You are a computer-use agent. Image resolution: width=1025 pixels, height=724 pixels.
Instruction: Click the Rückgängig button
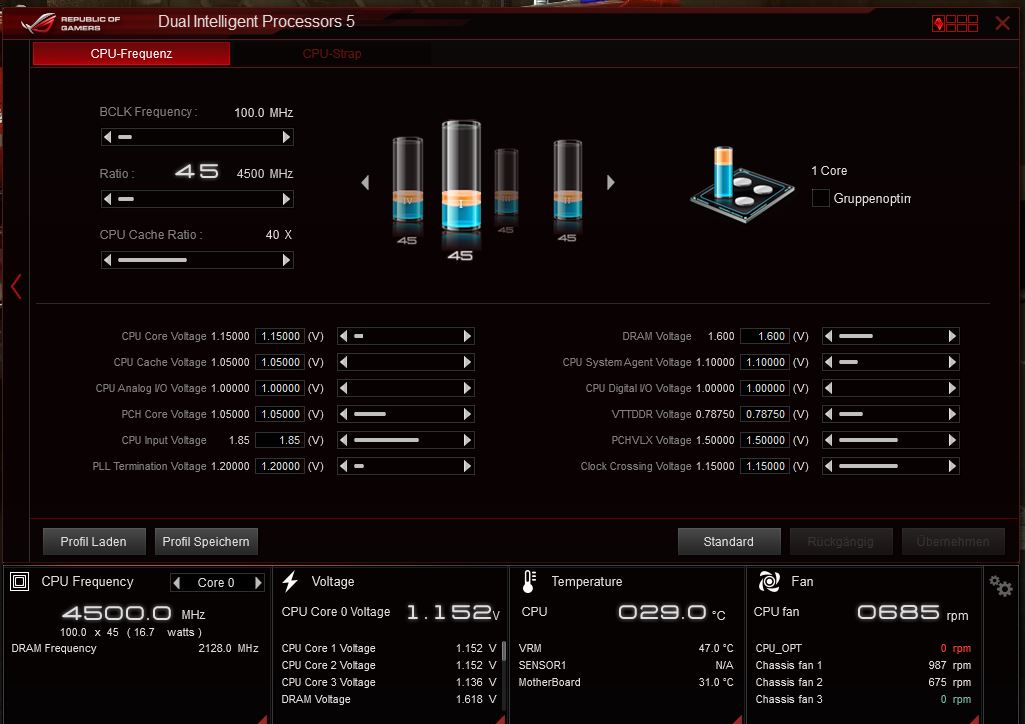click(x=841, y=542)
